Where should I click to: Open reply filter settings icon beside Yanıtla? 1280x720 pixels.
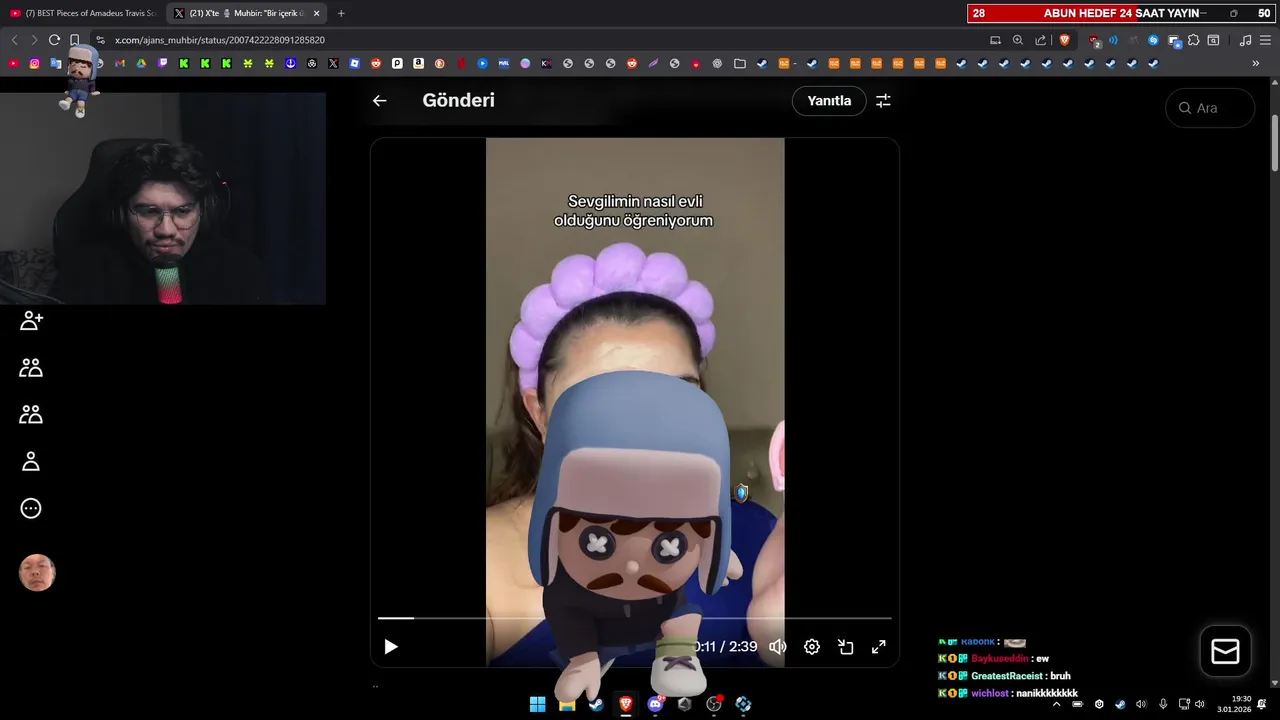(883, 100)
